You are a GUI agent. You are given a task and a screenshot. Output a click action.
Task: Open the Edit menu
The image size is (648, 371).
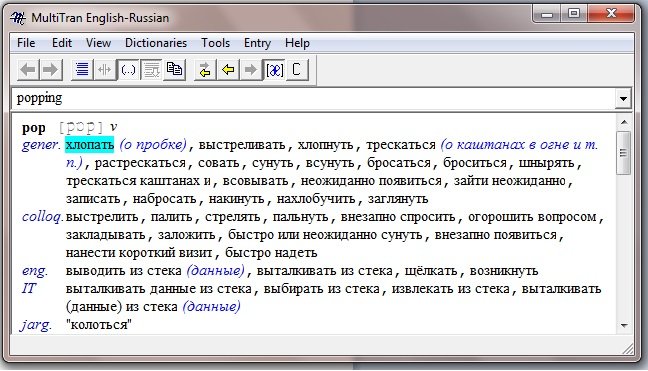(62, 43)
